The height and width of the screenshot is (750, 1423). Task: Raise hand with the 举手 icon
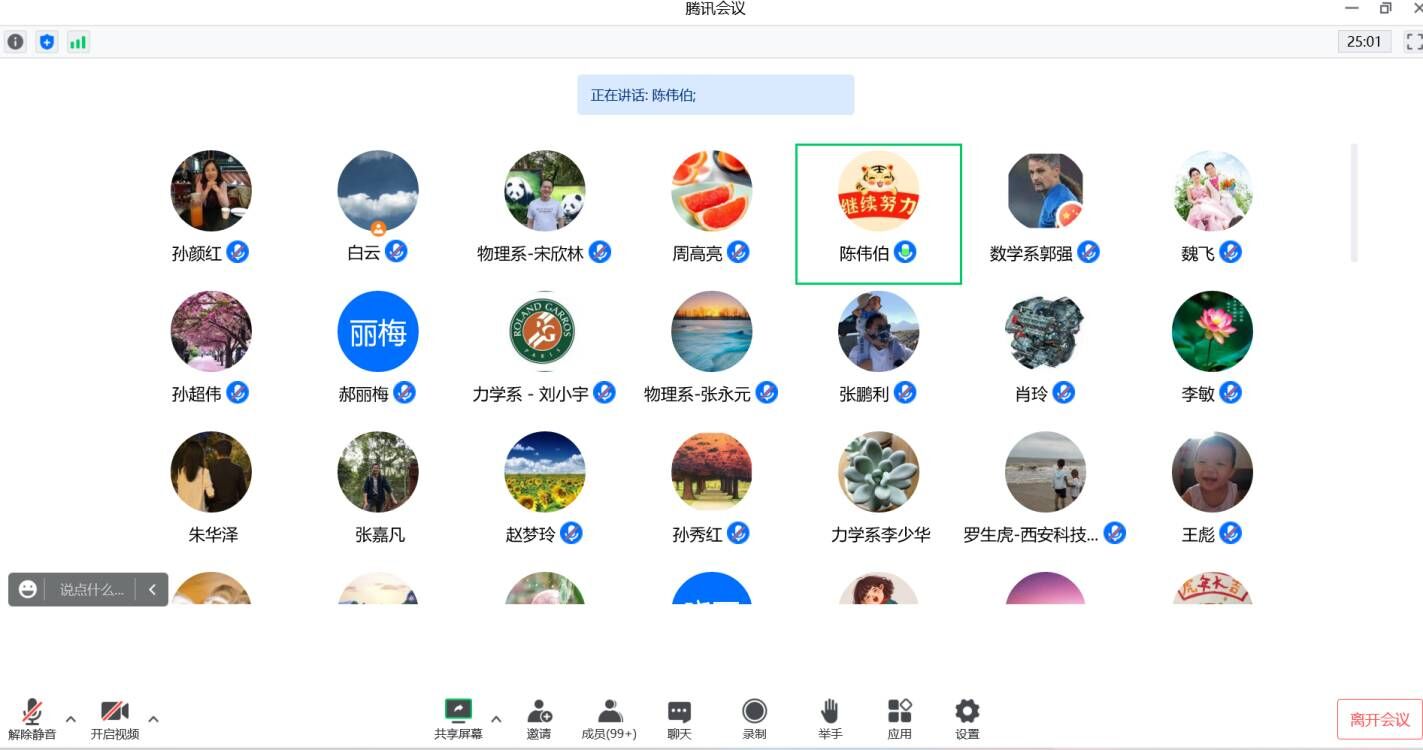coord(829,719)
